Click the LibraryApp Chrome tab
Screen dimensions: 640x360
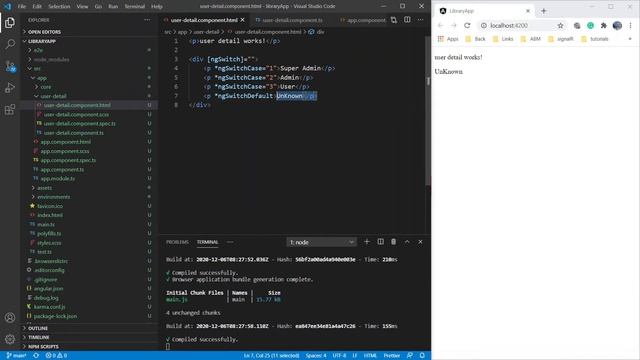(x=485, y=11)
